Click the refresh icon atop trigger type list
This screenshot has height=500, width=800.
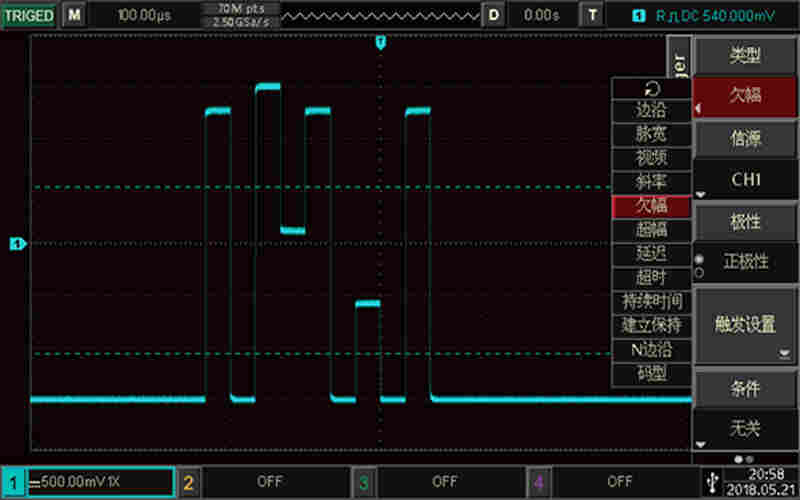651,87
